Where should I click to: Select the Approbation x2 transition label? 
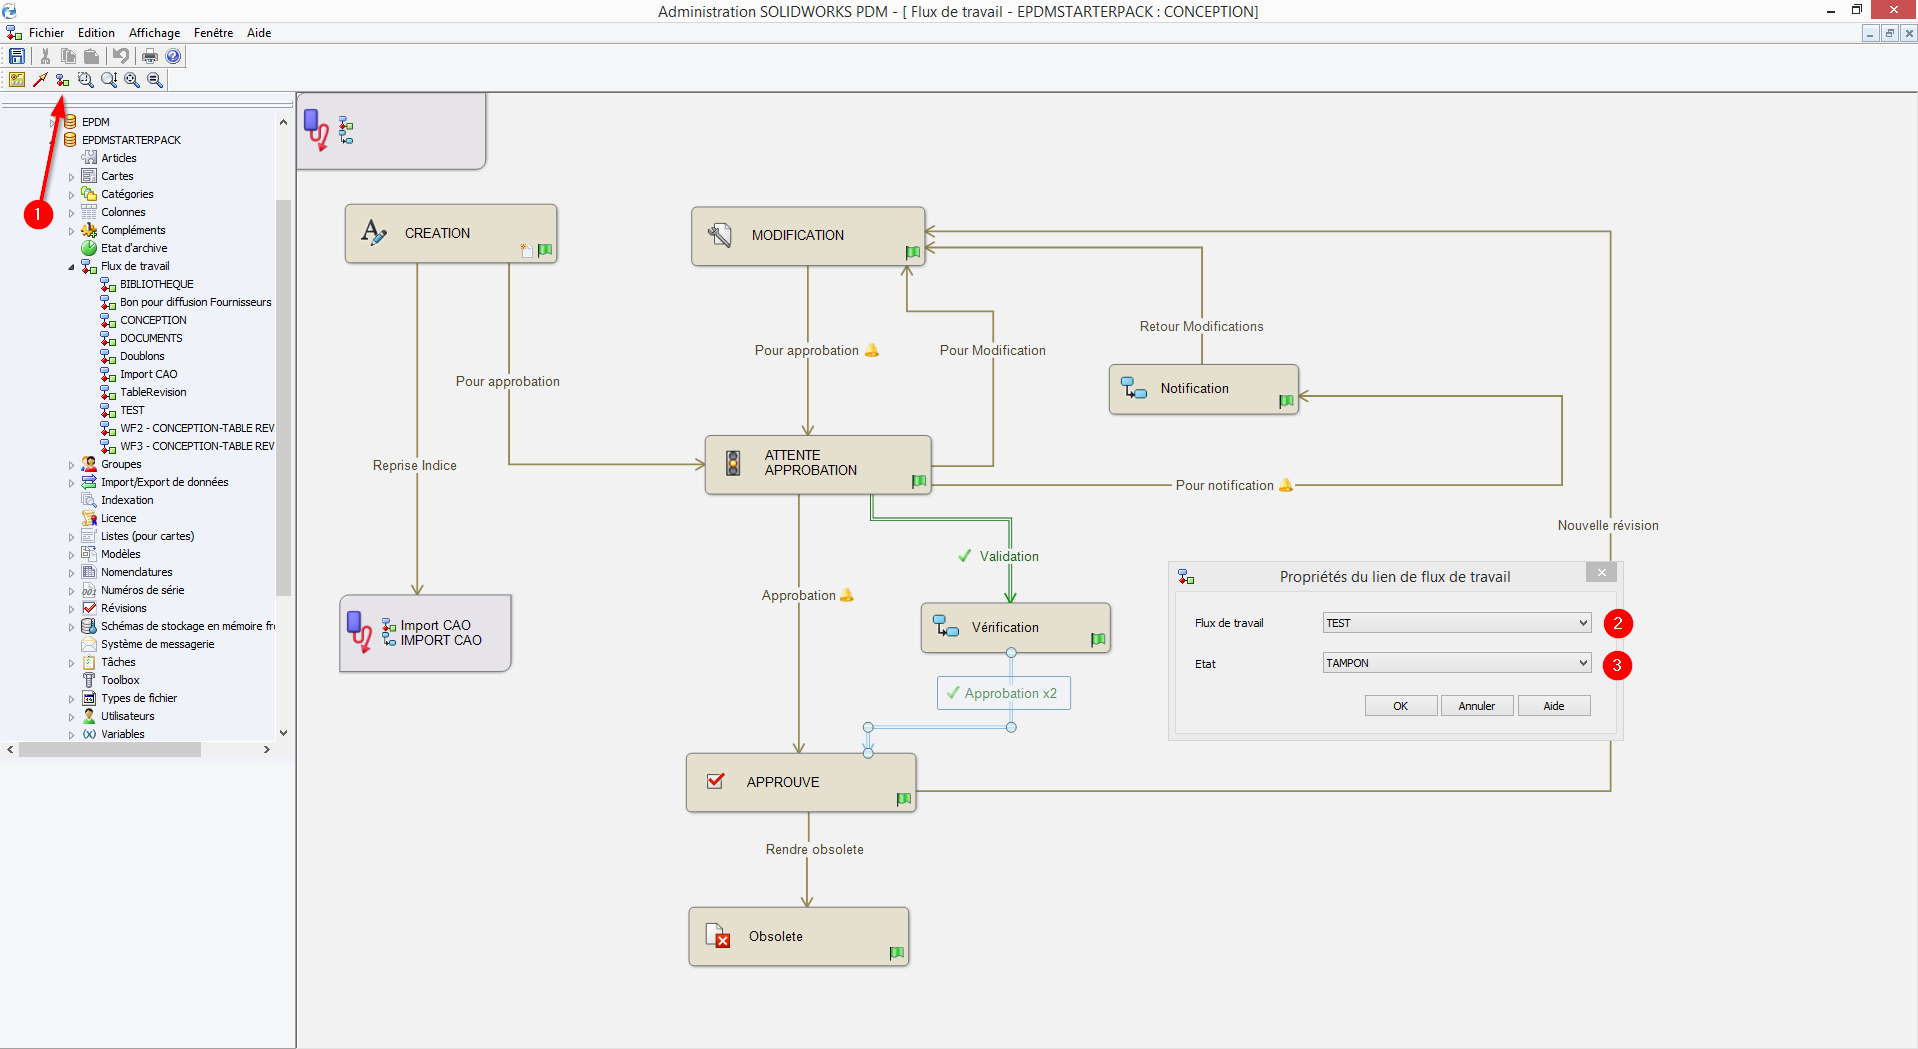point(1004,693)
